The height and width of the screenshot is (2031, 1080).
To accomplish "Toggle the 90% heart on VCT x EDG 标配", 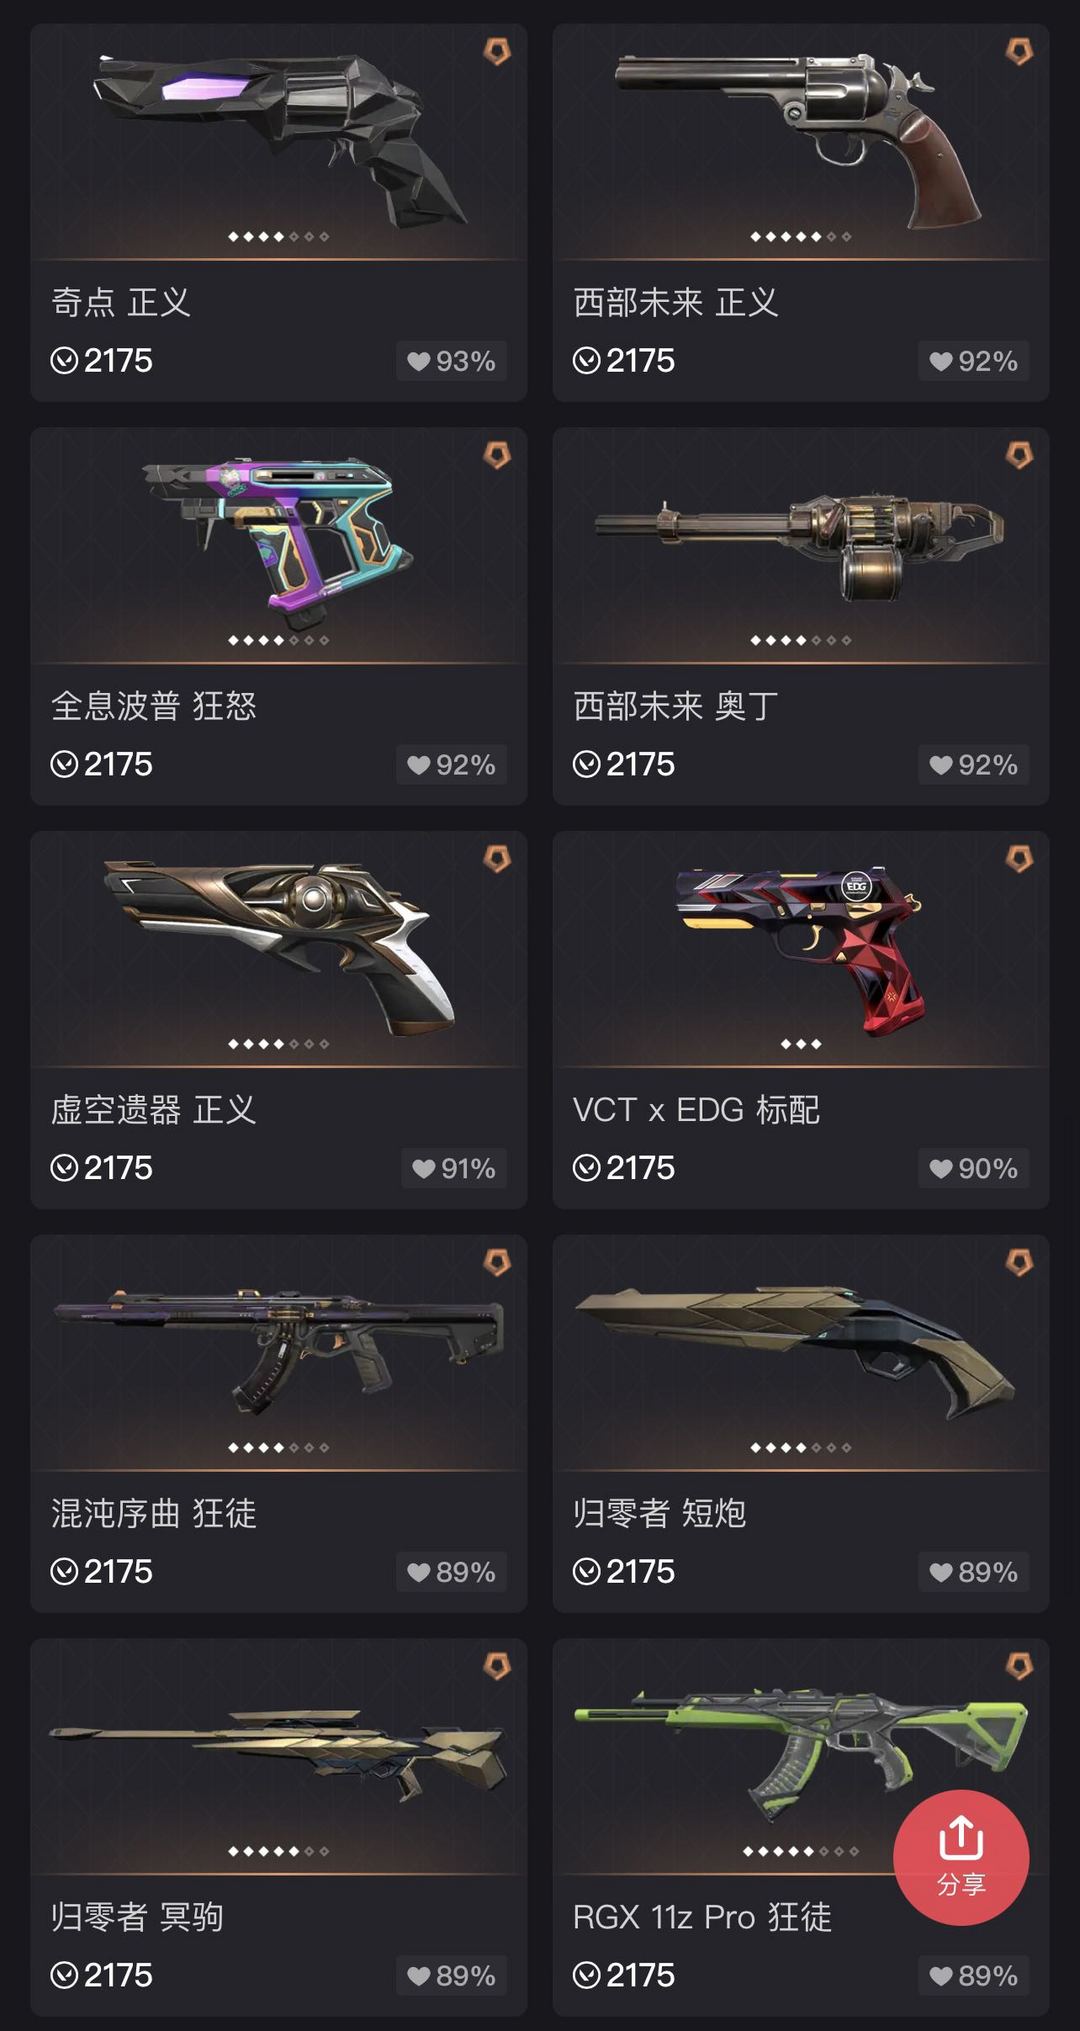I will tap(973, 1168).
